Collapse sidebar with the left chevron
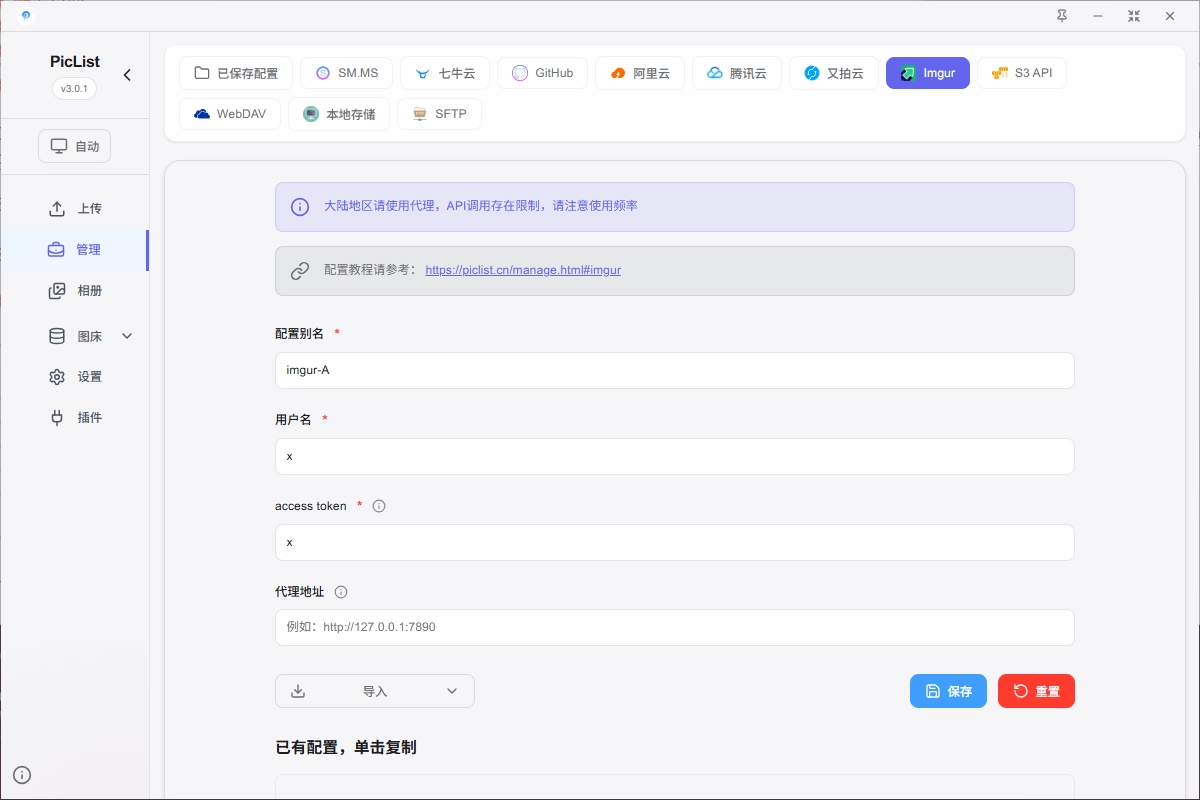Screen dimensions: 1200x800 127,75
